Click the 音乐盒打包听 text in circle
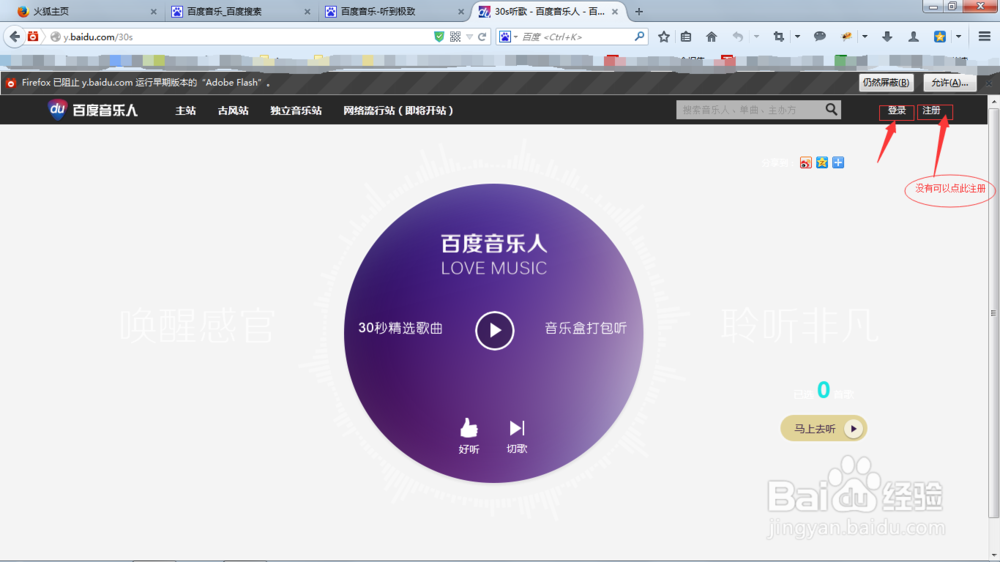 [x=585, y=328]
